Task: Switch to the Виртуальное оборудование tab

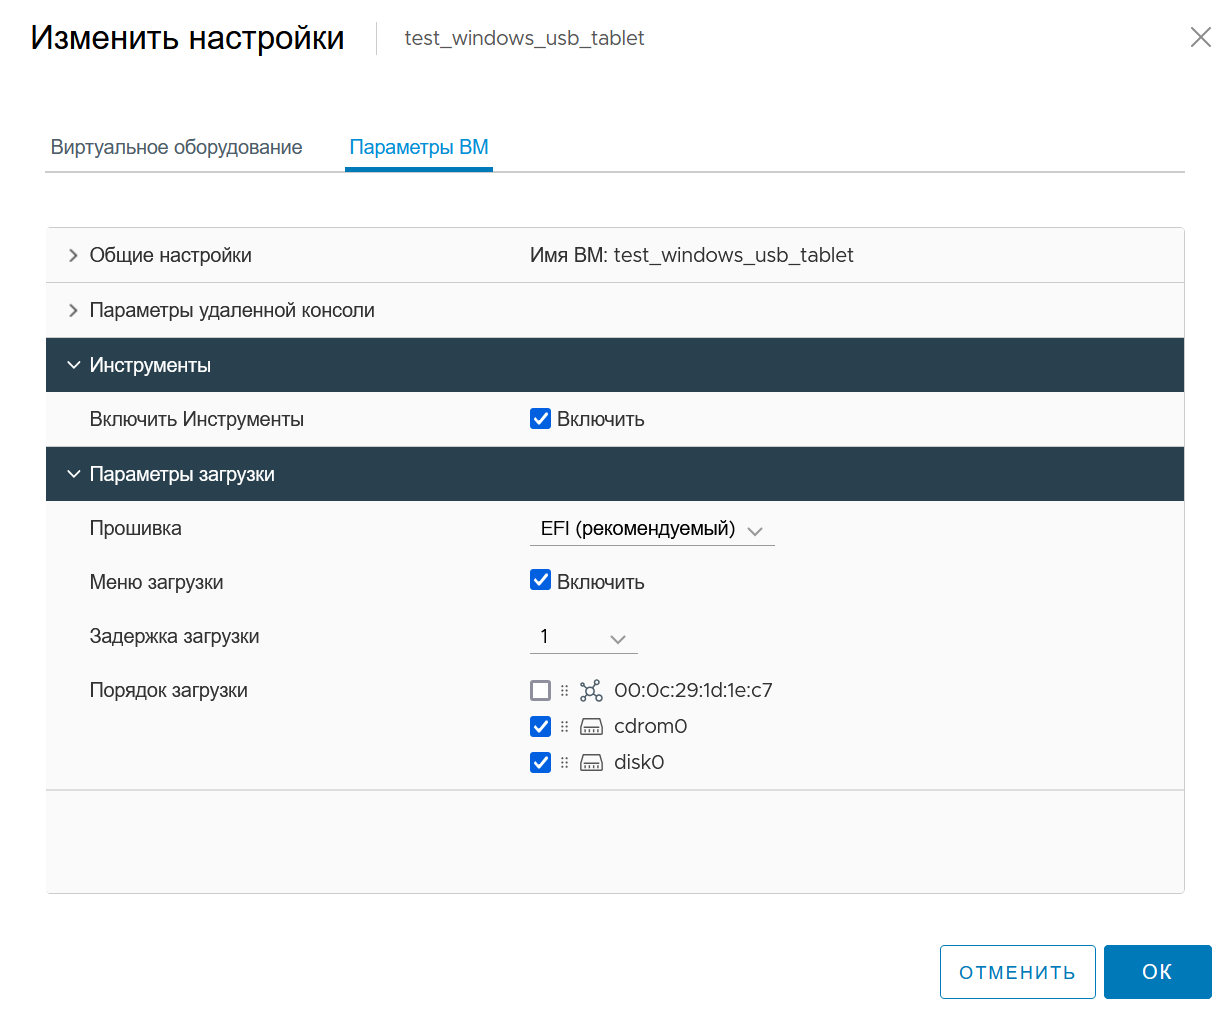Action: pos(176,147)
